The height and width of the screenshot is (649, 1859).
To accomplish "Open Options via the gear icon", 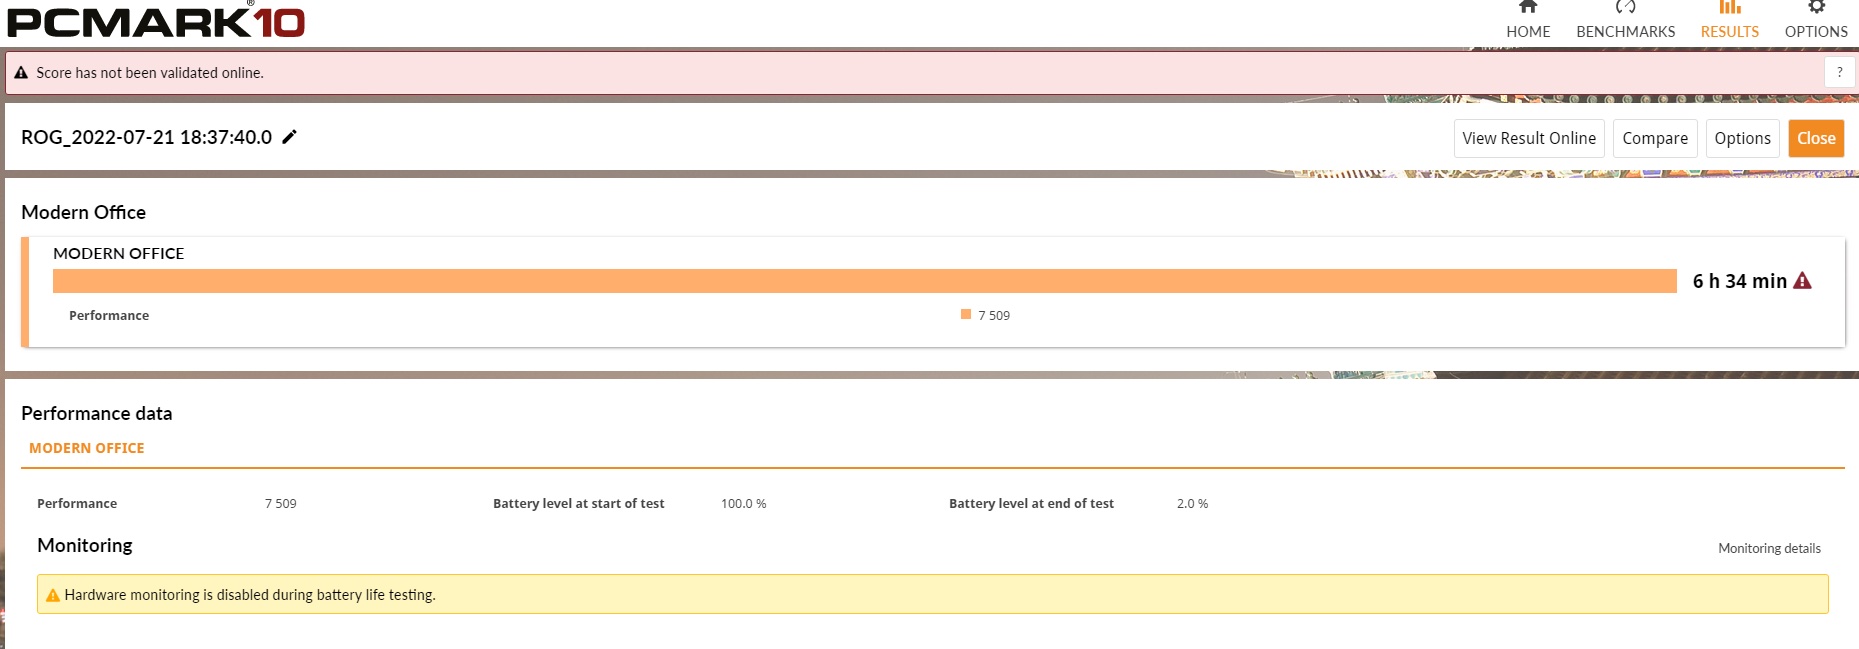I will (1816, 7).
